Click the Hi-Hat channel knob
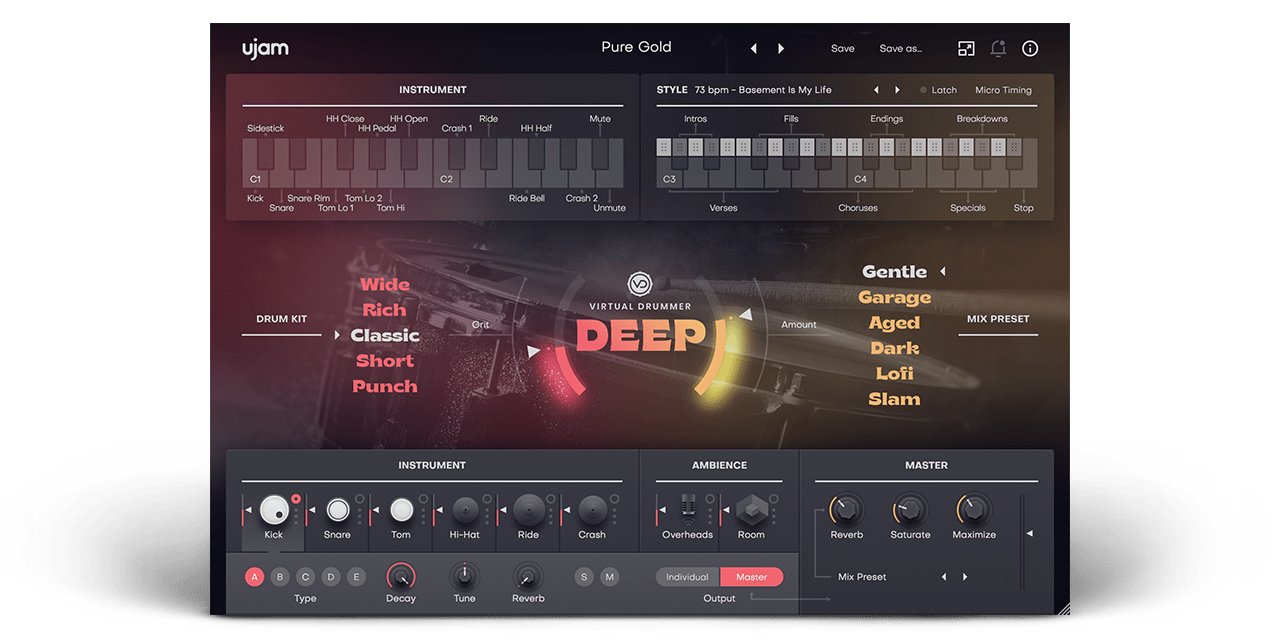 (464, 512)
